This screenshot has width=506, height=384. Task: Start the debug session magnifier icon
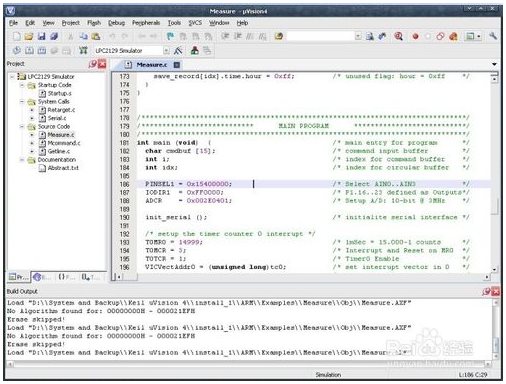pyautogui.click(x=398, y=36)
